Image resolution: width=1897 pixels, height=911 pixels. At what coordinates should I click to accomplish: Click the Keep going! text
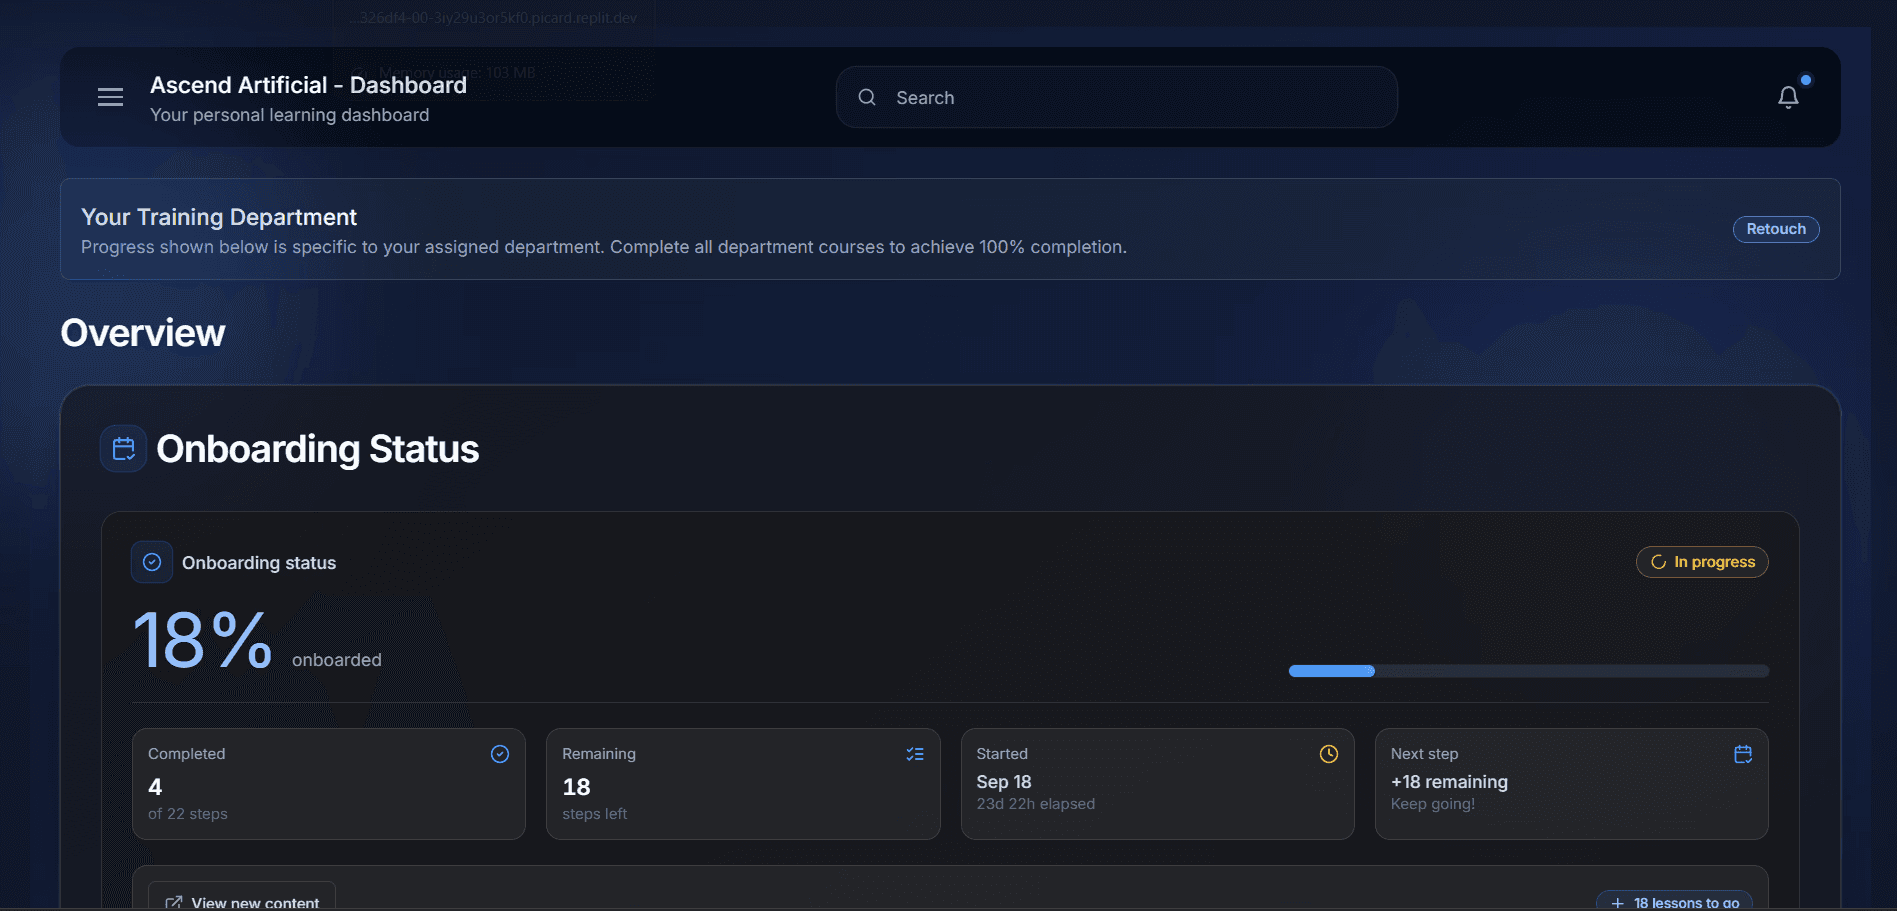(x=1432, y=804)
